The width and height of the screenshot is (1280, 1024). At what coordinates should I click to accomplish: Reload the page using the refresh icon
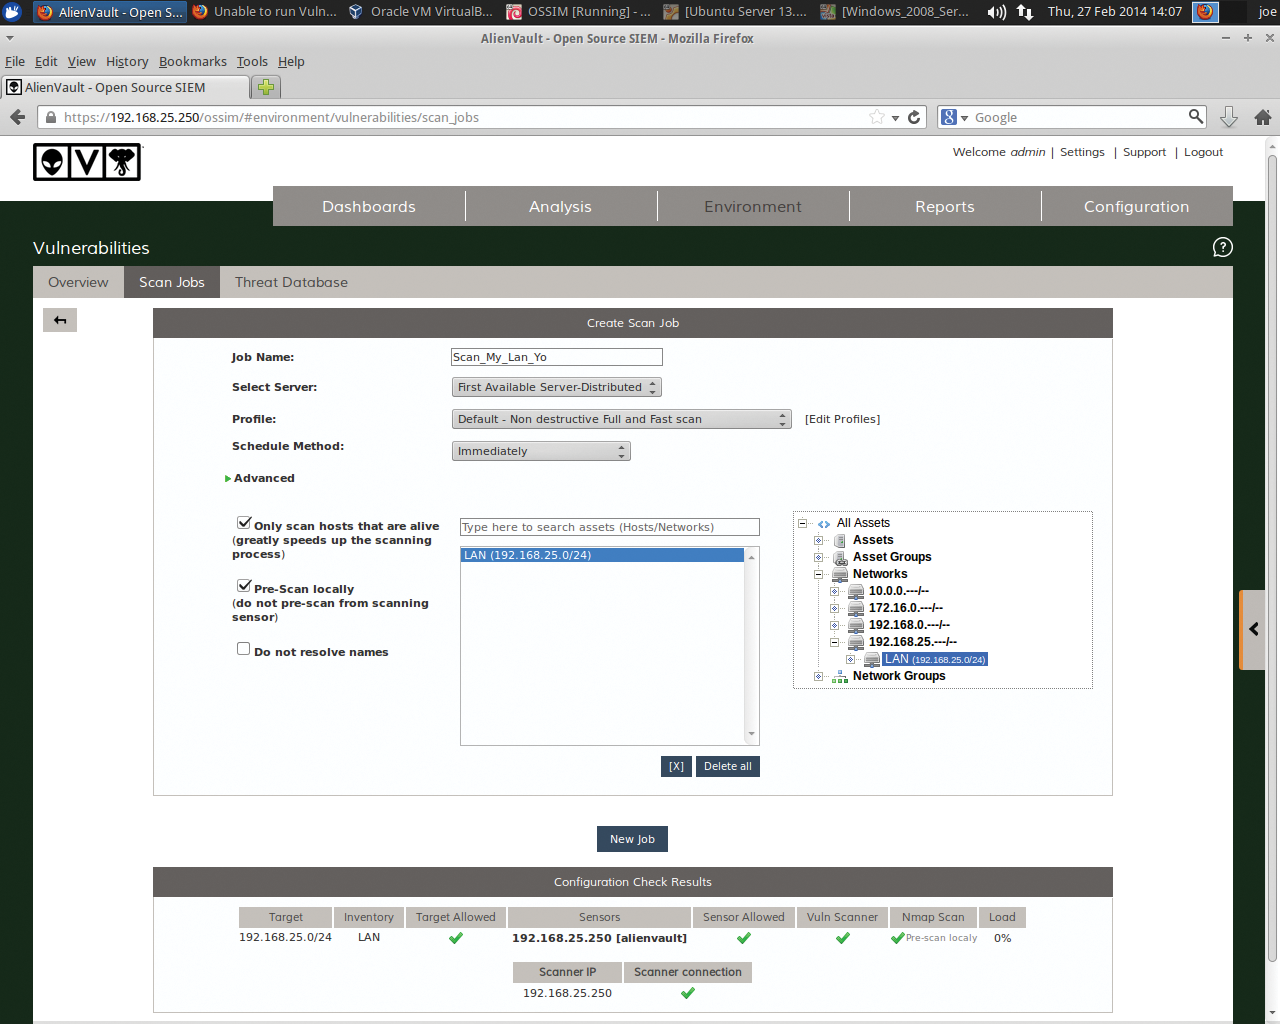point(914,117)
